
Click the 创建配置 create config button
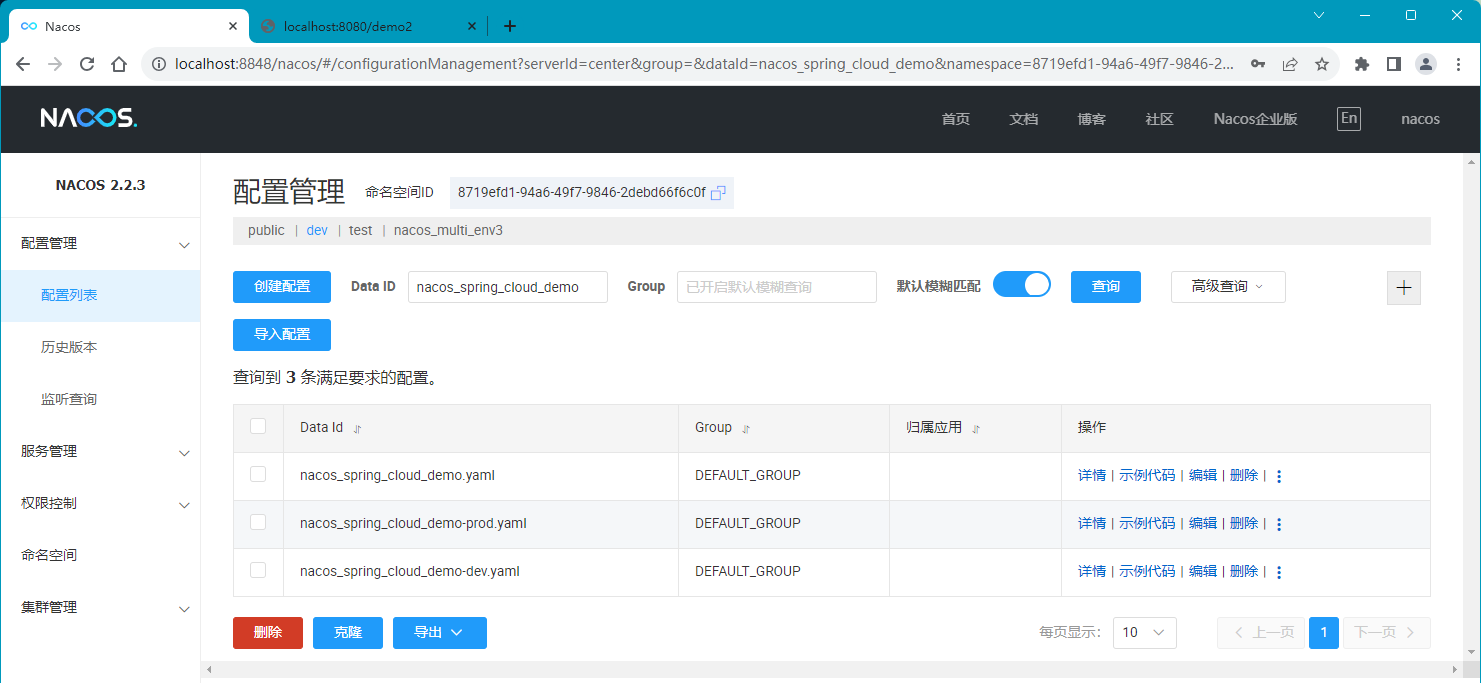pyautogui.click(x=281, y=287)
